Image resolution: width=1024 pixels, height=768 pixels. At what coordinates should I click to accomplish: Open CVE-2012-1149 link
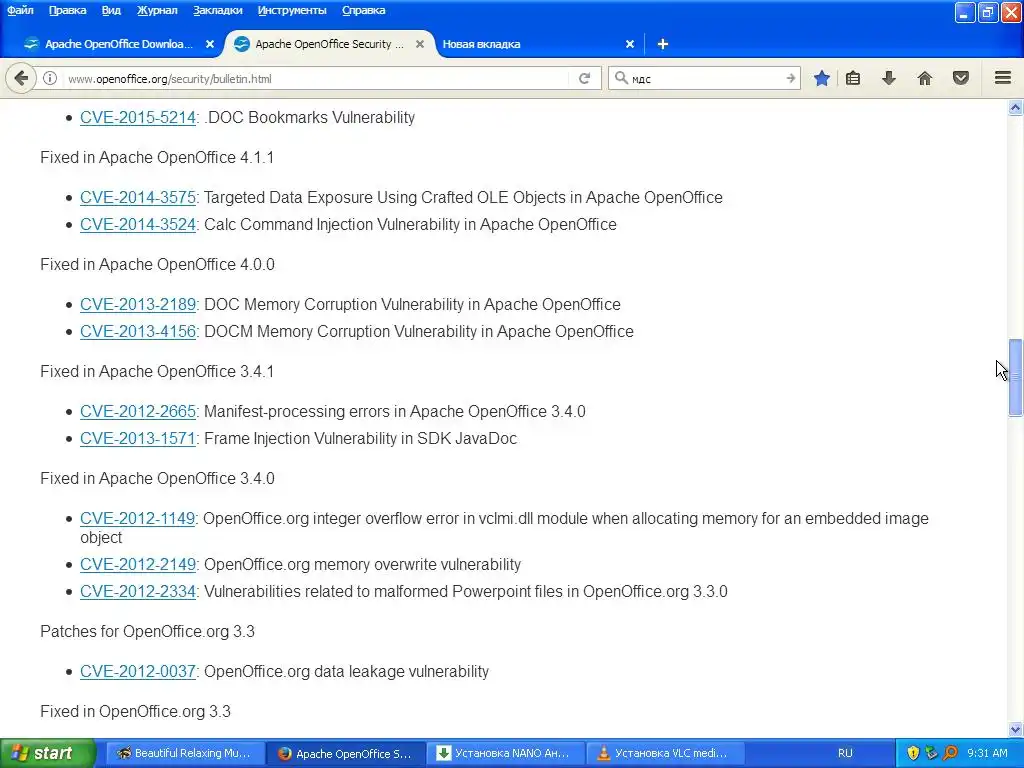pos(137,519)
